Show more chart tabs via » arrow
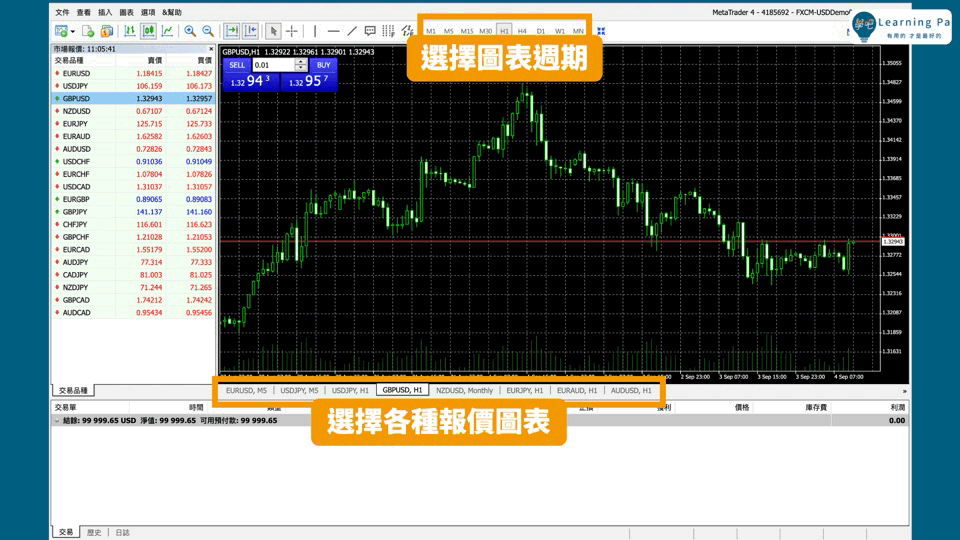 coord(904,391)
